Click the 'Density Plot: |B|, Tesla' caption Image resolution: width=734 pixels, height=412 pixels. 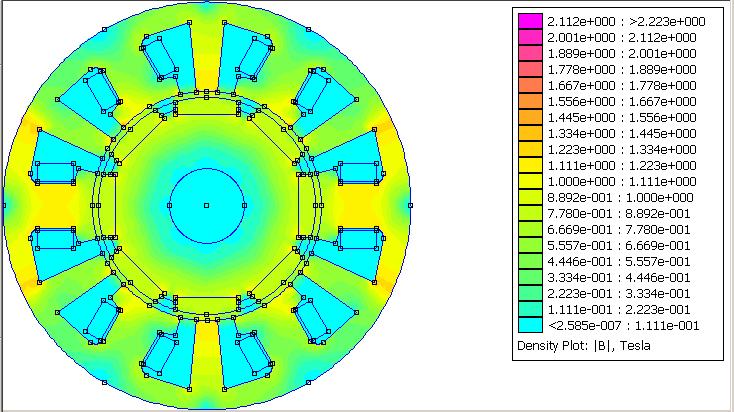click(x=583, y=346)
